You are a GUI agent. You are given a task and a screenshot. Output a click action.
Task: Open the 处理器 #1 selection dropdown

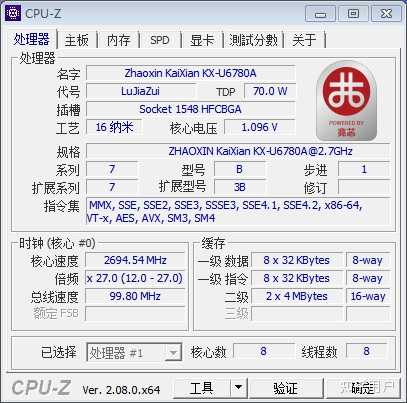pos(134,352)
